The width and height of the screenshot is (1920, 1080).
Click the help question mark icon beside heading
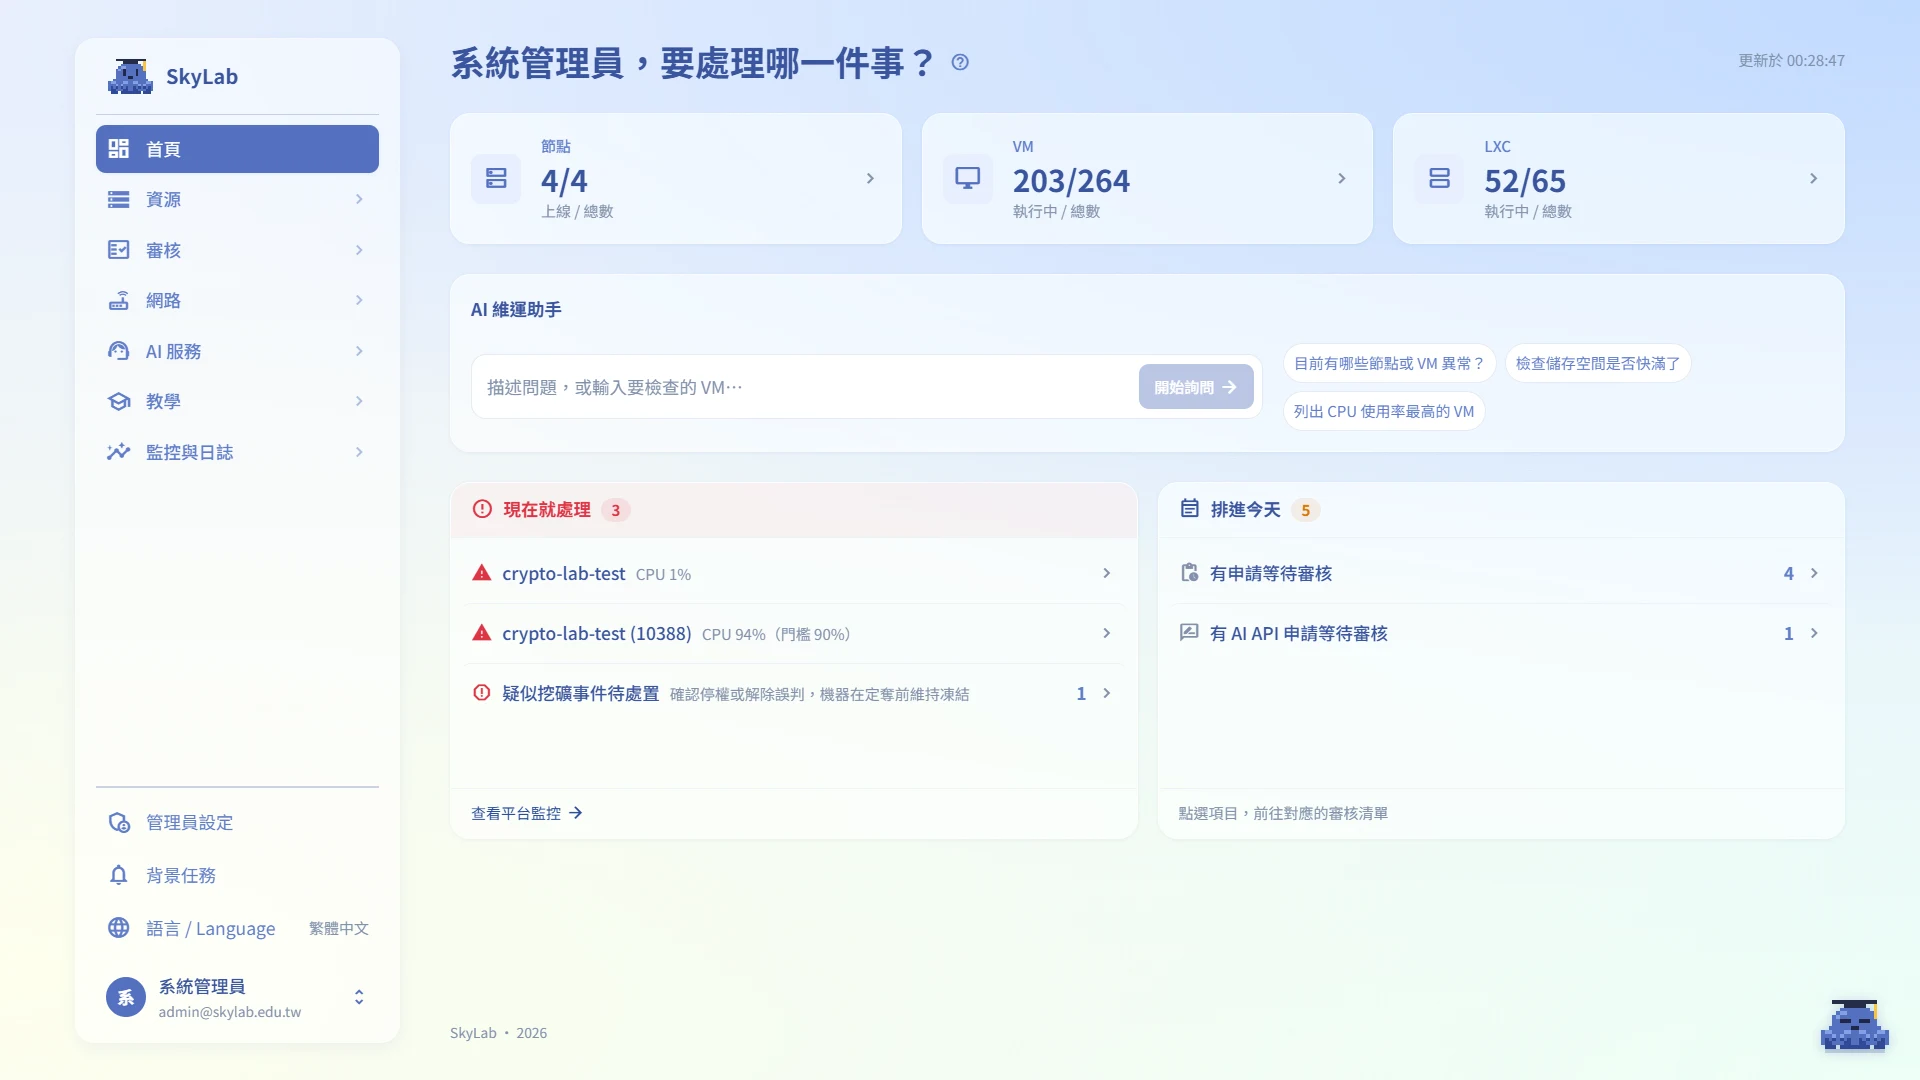click(x=960, y=62)
